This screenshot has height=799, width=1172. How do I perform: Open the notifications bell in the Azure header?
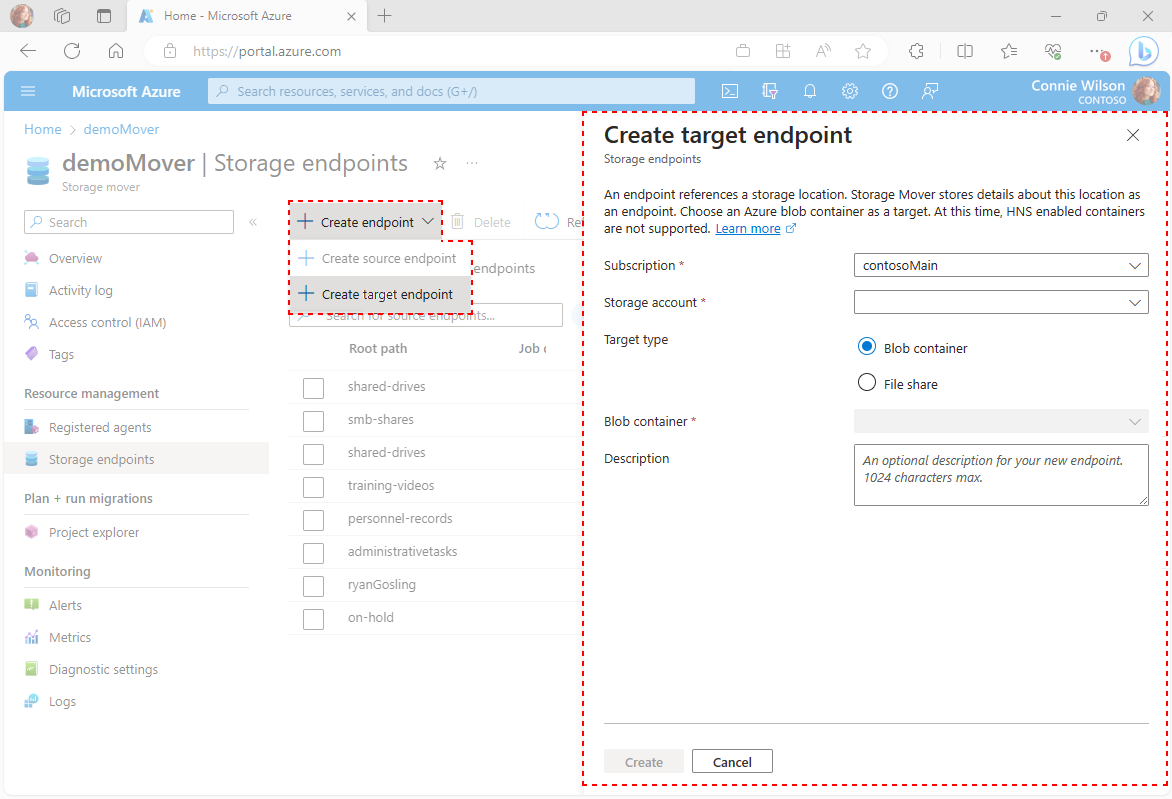[809, 91]
